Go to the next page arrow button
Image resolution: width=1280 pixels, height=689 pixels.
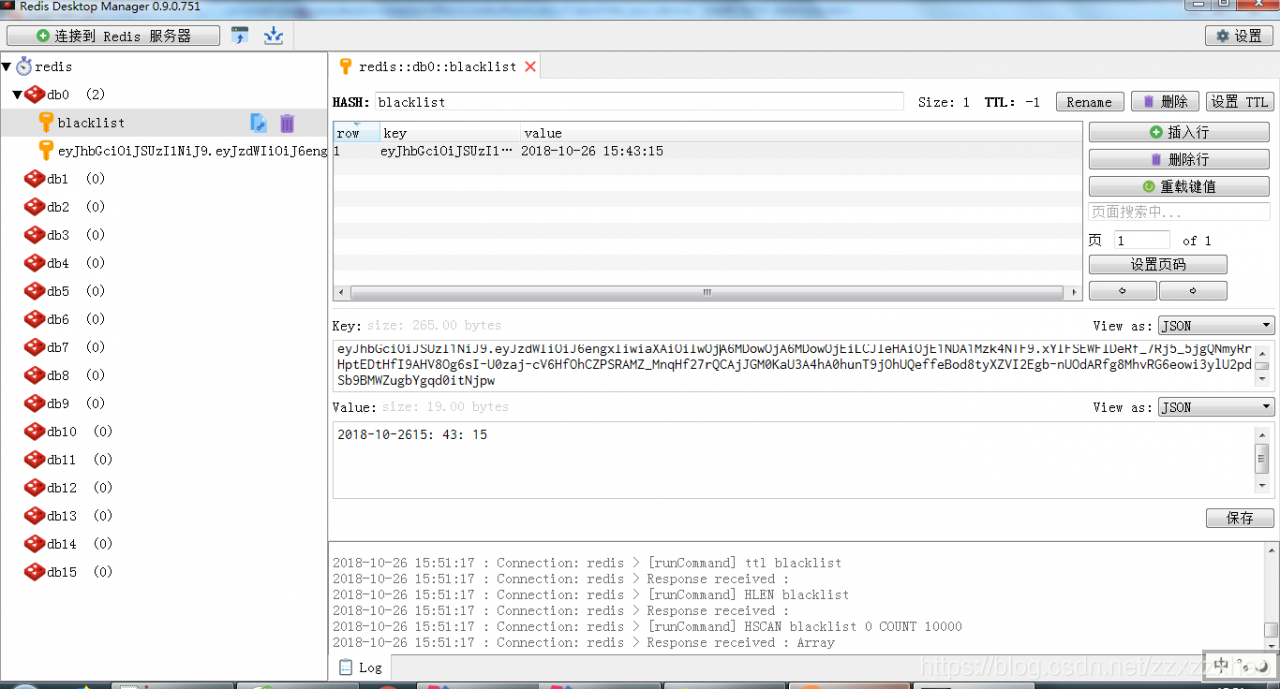(x=1193, y=291)
